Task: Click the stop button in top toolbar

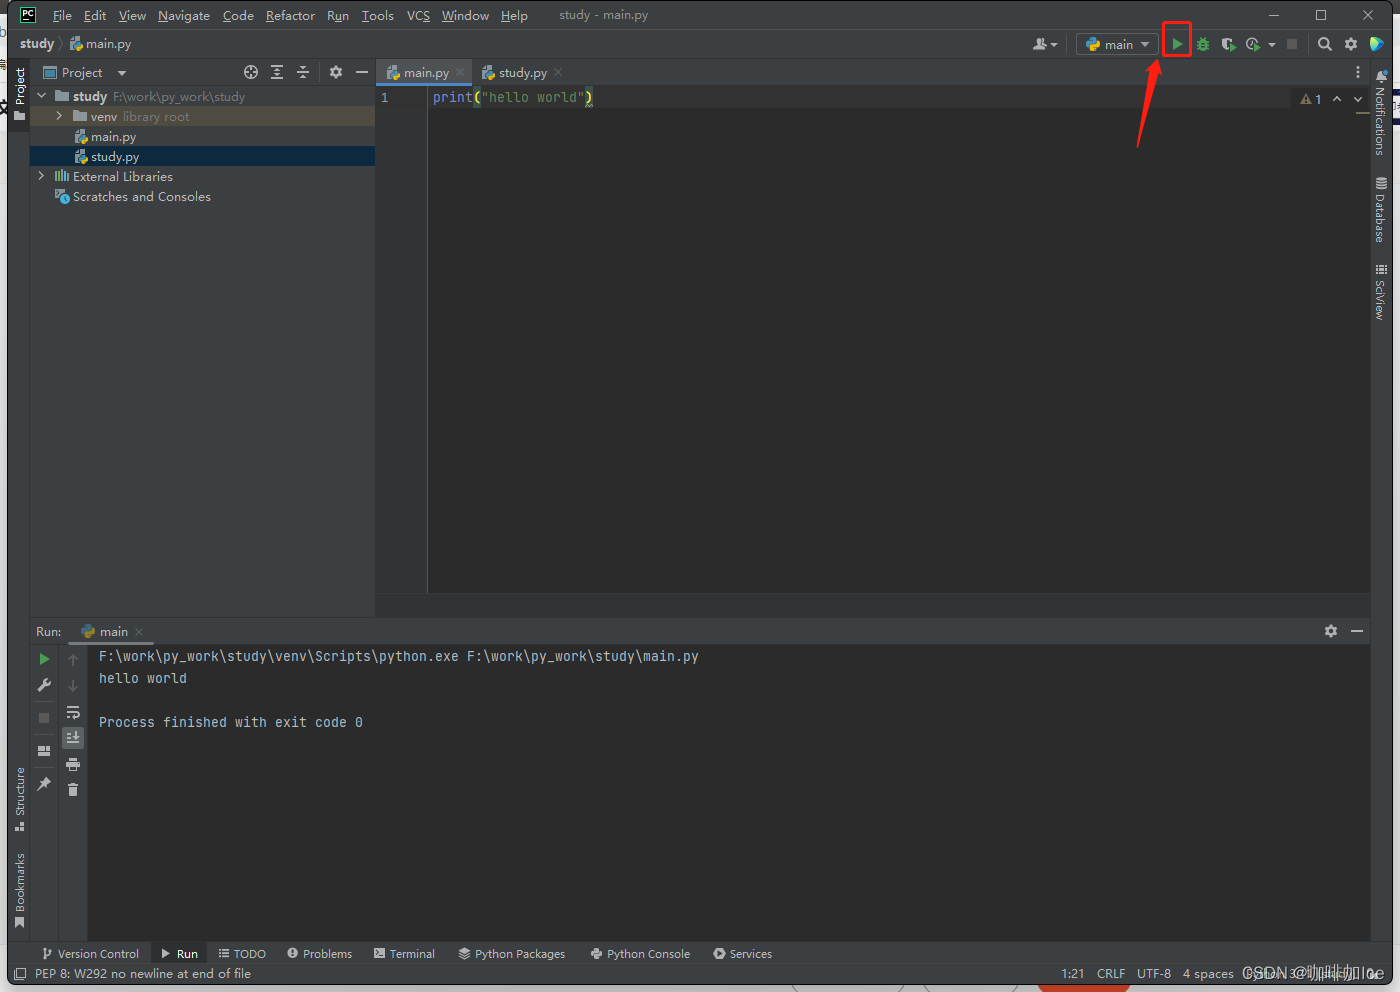Action: [1292, 44]
